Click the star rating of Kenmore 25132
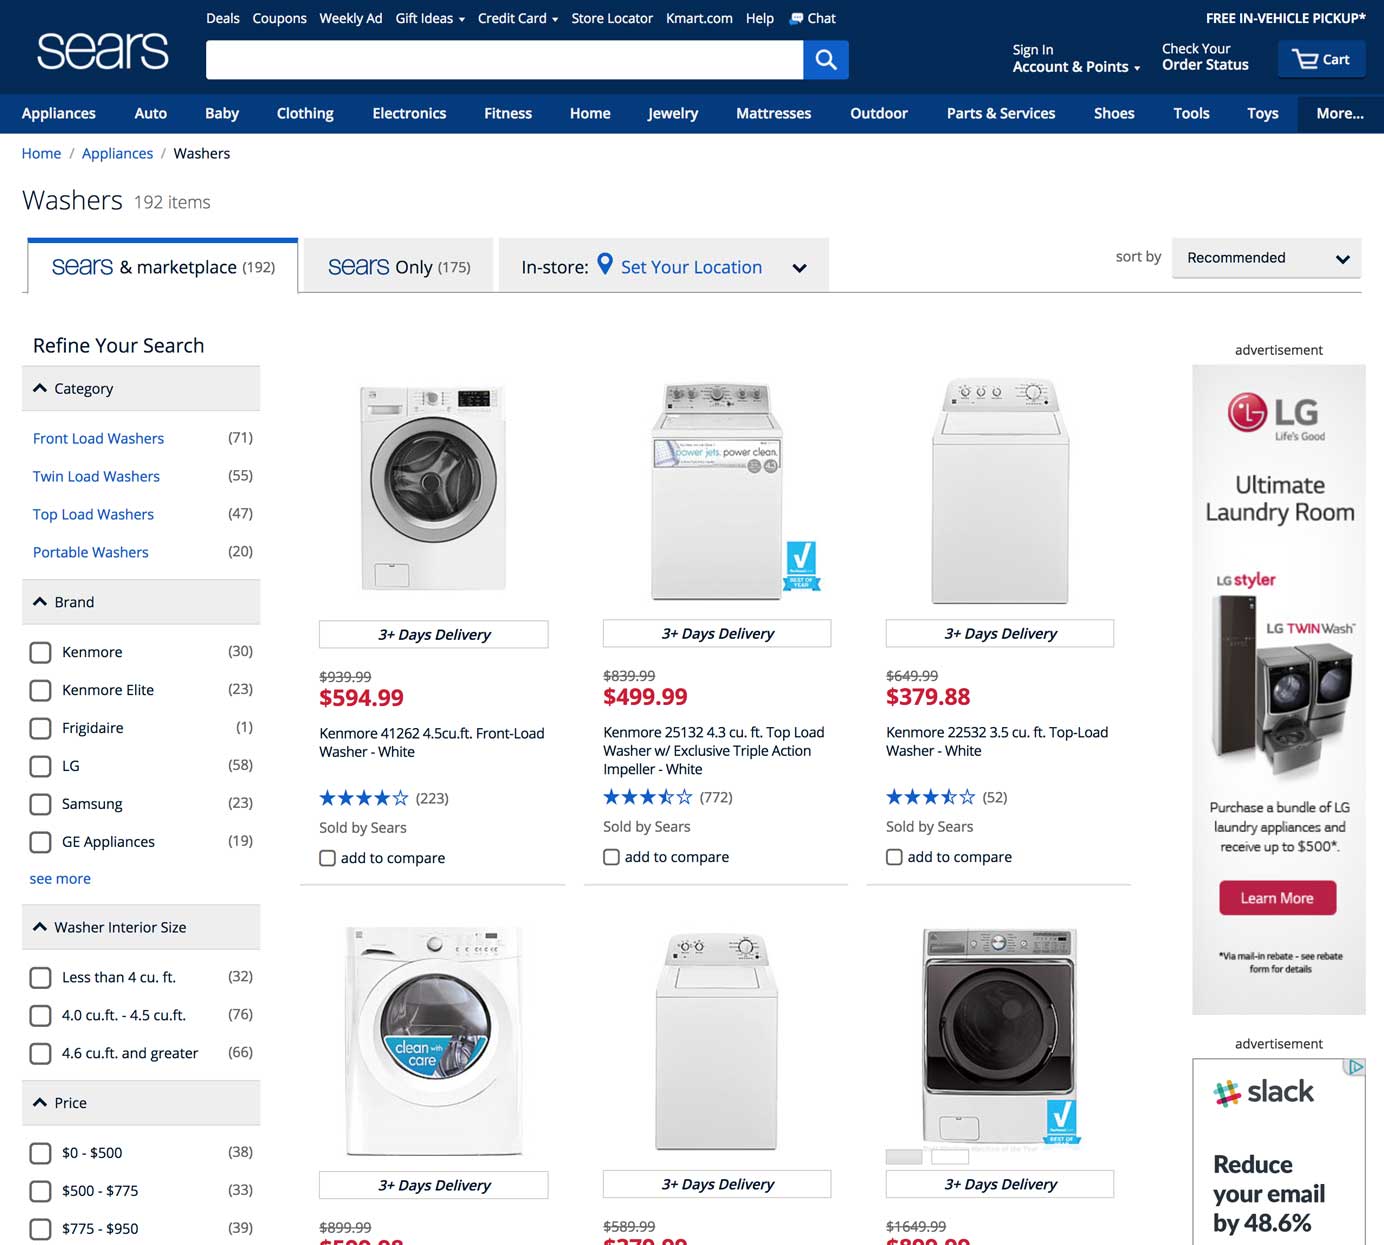The image size is (1384, 1245). (x=647, y=797)
